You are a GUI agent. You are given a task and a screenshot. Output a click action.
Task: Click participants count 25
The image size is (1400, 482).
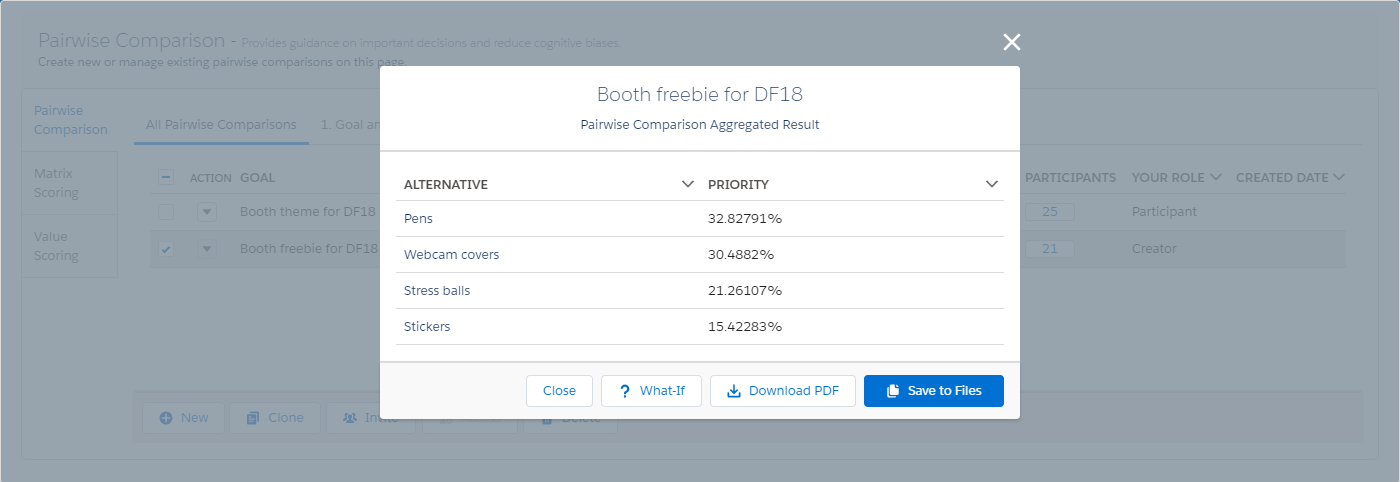pos(1049,212)
